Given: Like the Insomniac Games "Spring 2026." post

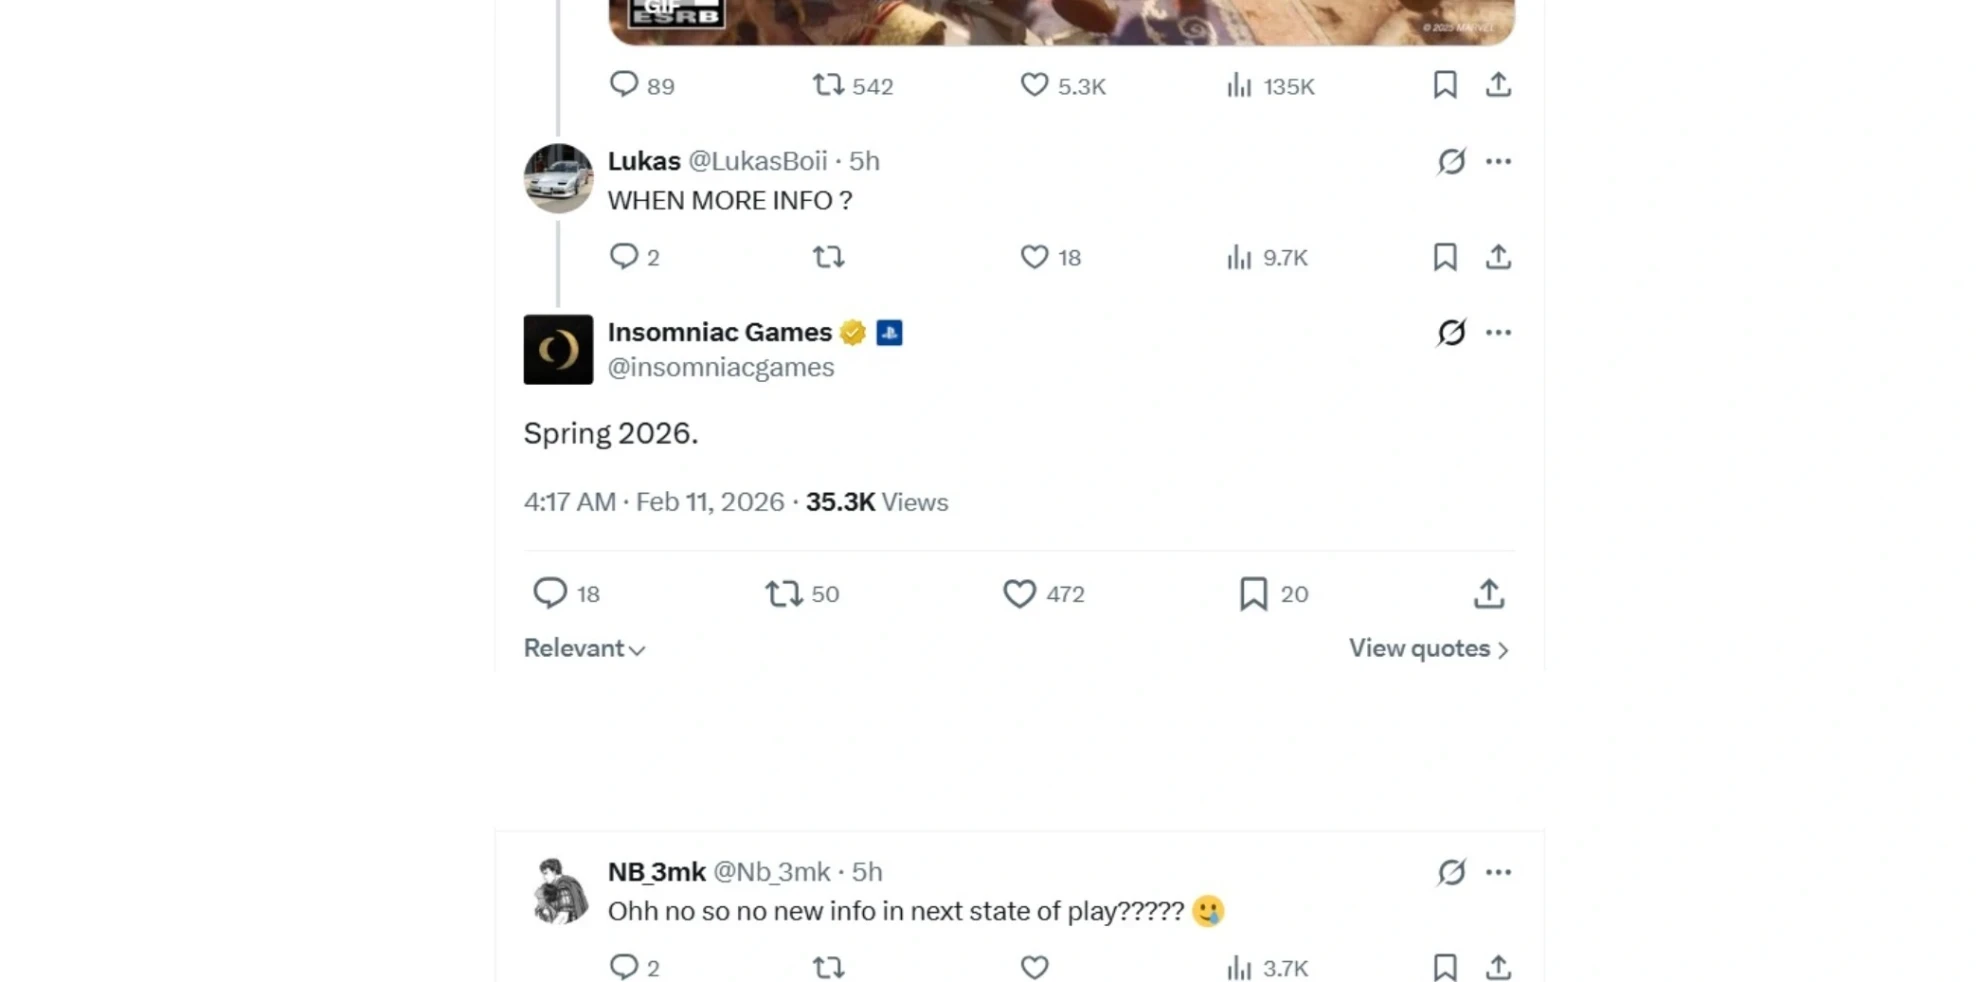Looking at the screenshot, I should click(1019, 594).
